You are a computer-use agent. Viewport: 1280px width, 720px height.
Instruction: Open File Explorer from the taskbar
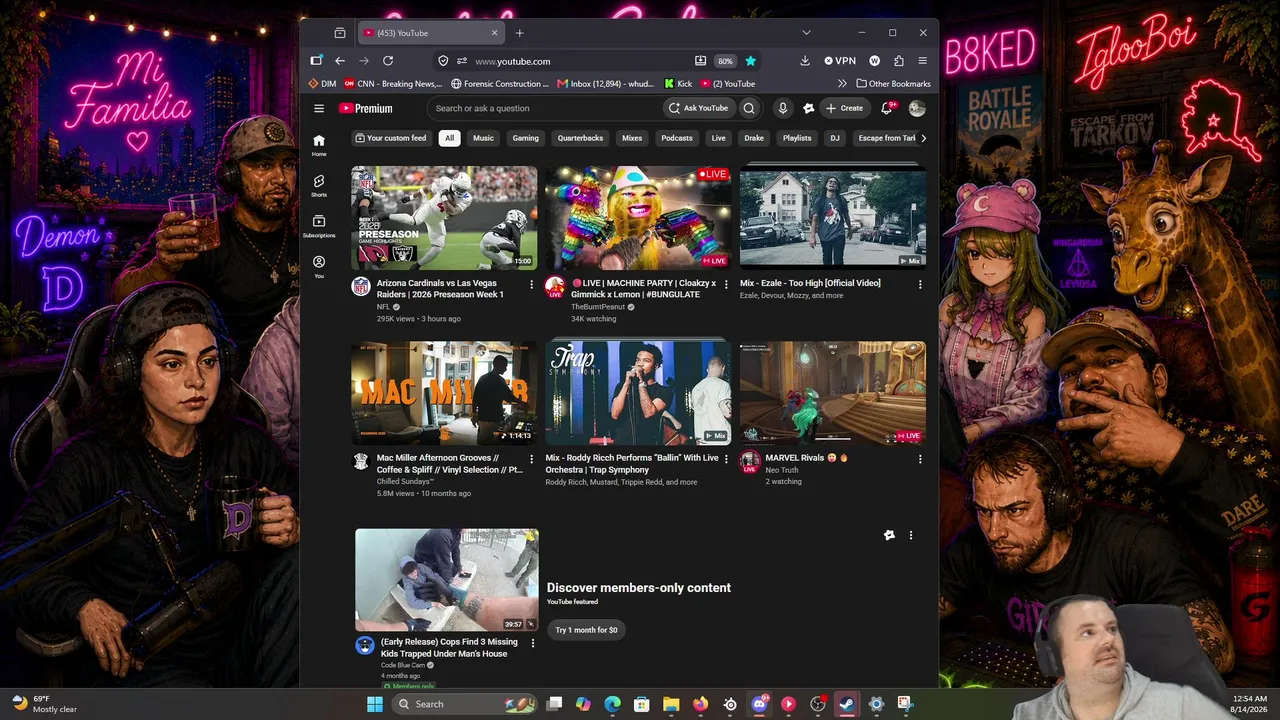[x=671, y=704]
